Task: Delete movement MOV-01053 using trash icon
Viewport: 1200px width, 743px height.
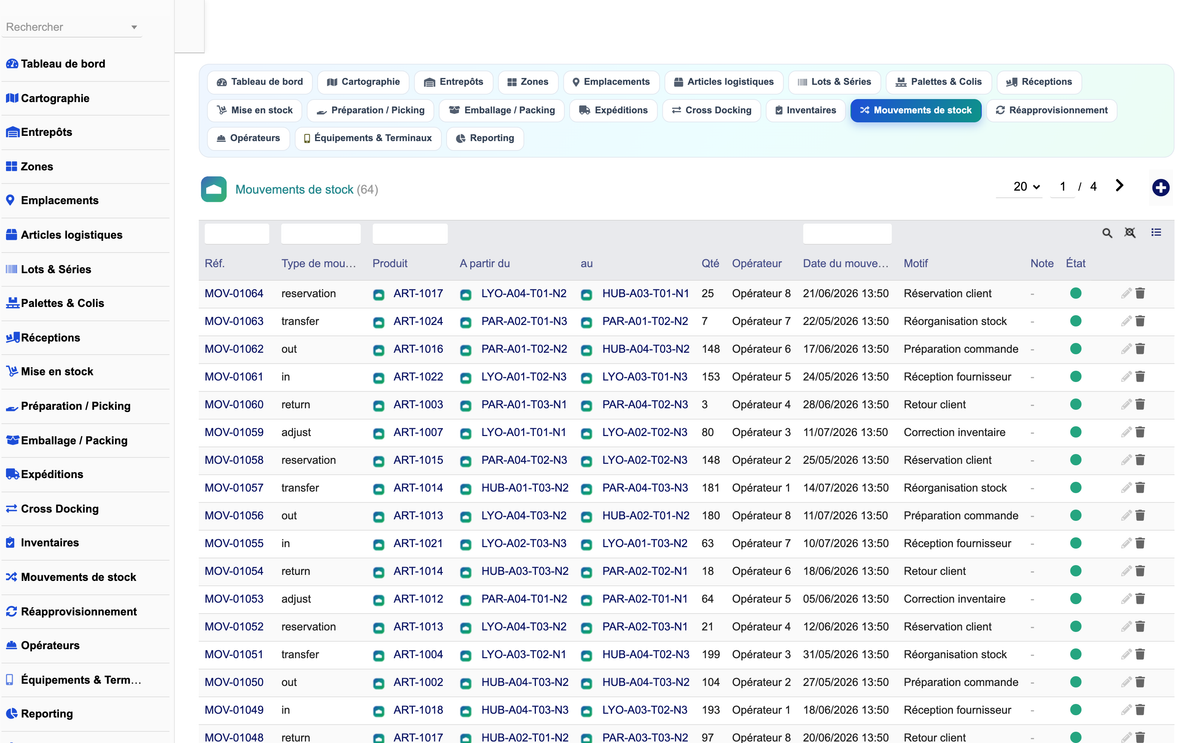Action: click(x=1140, y=599)
